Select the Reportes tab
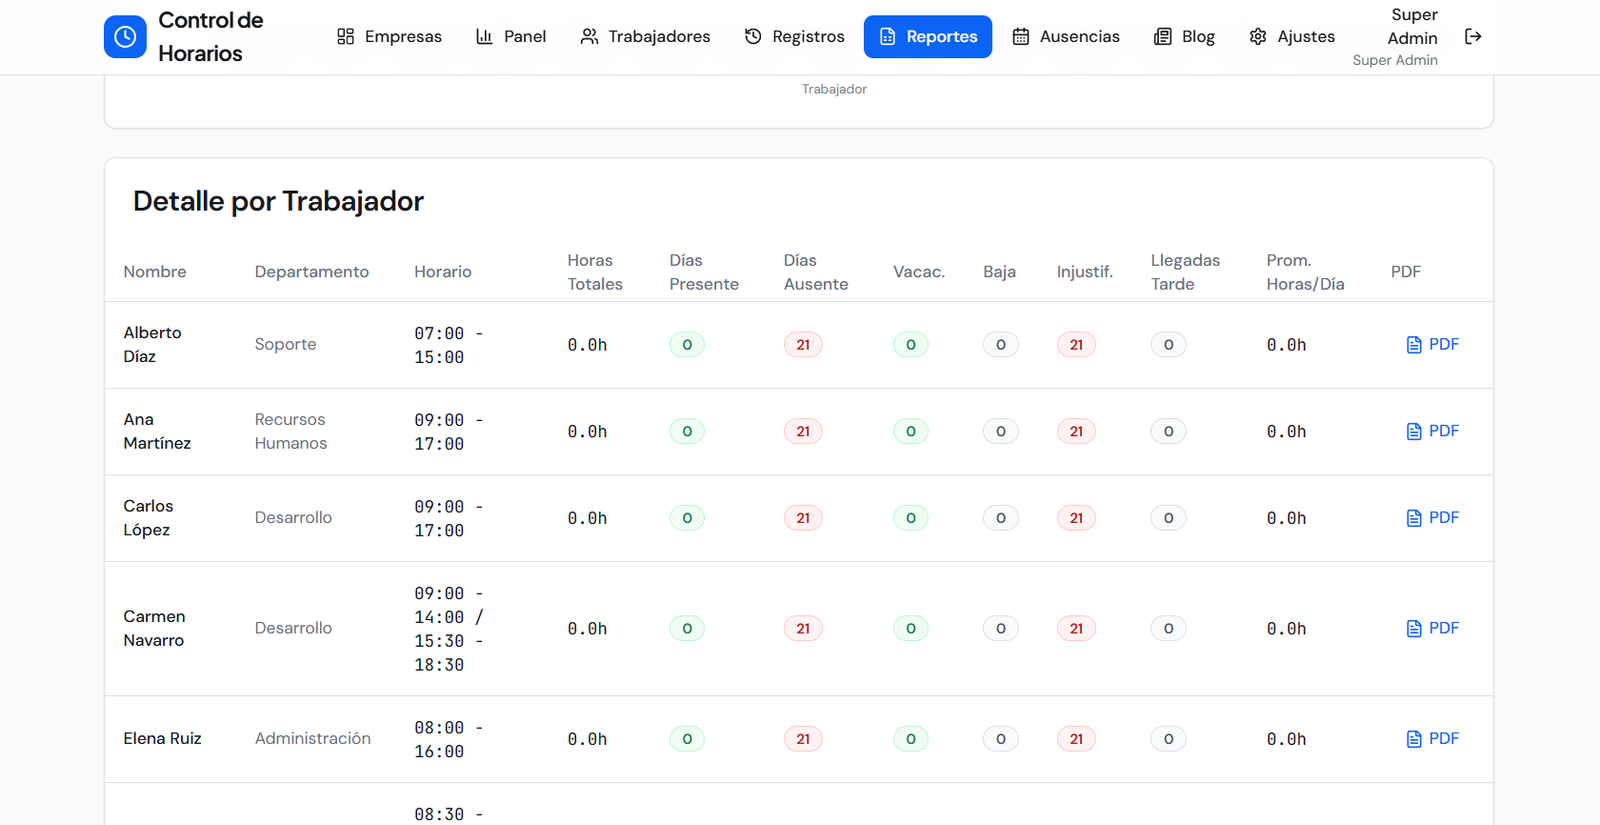This screenshot has width=1600, height=825. tap(928, 37)
